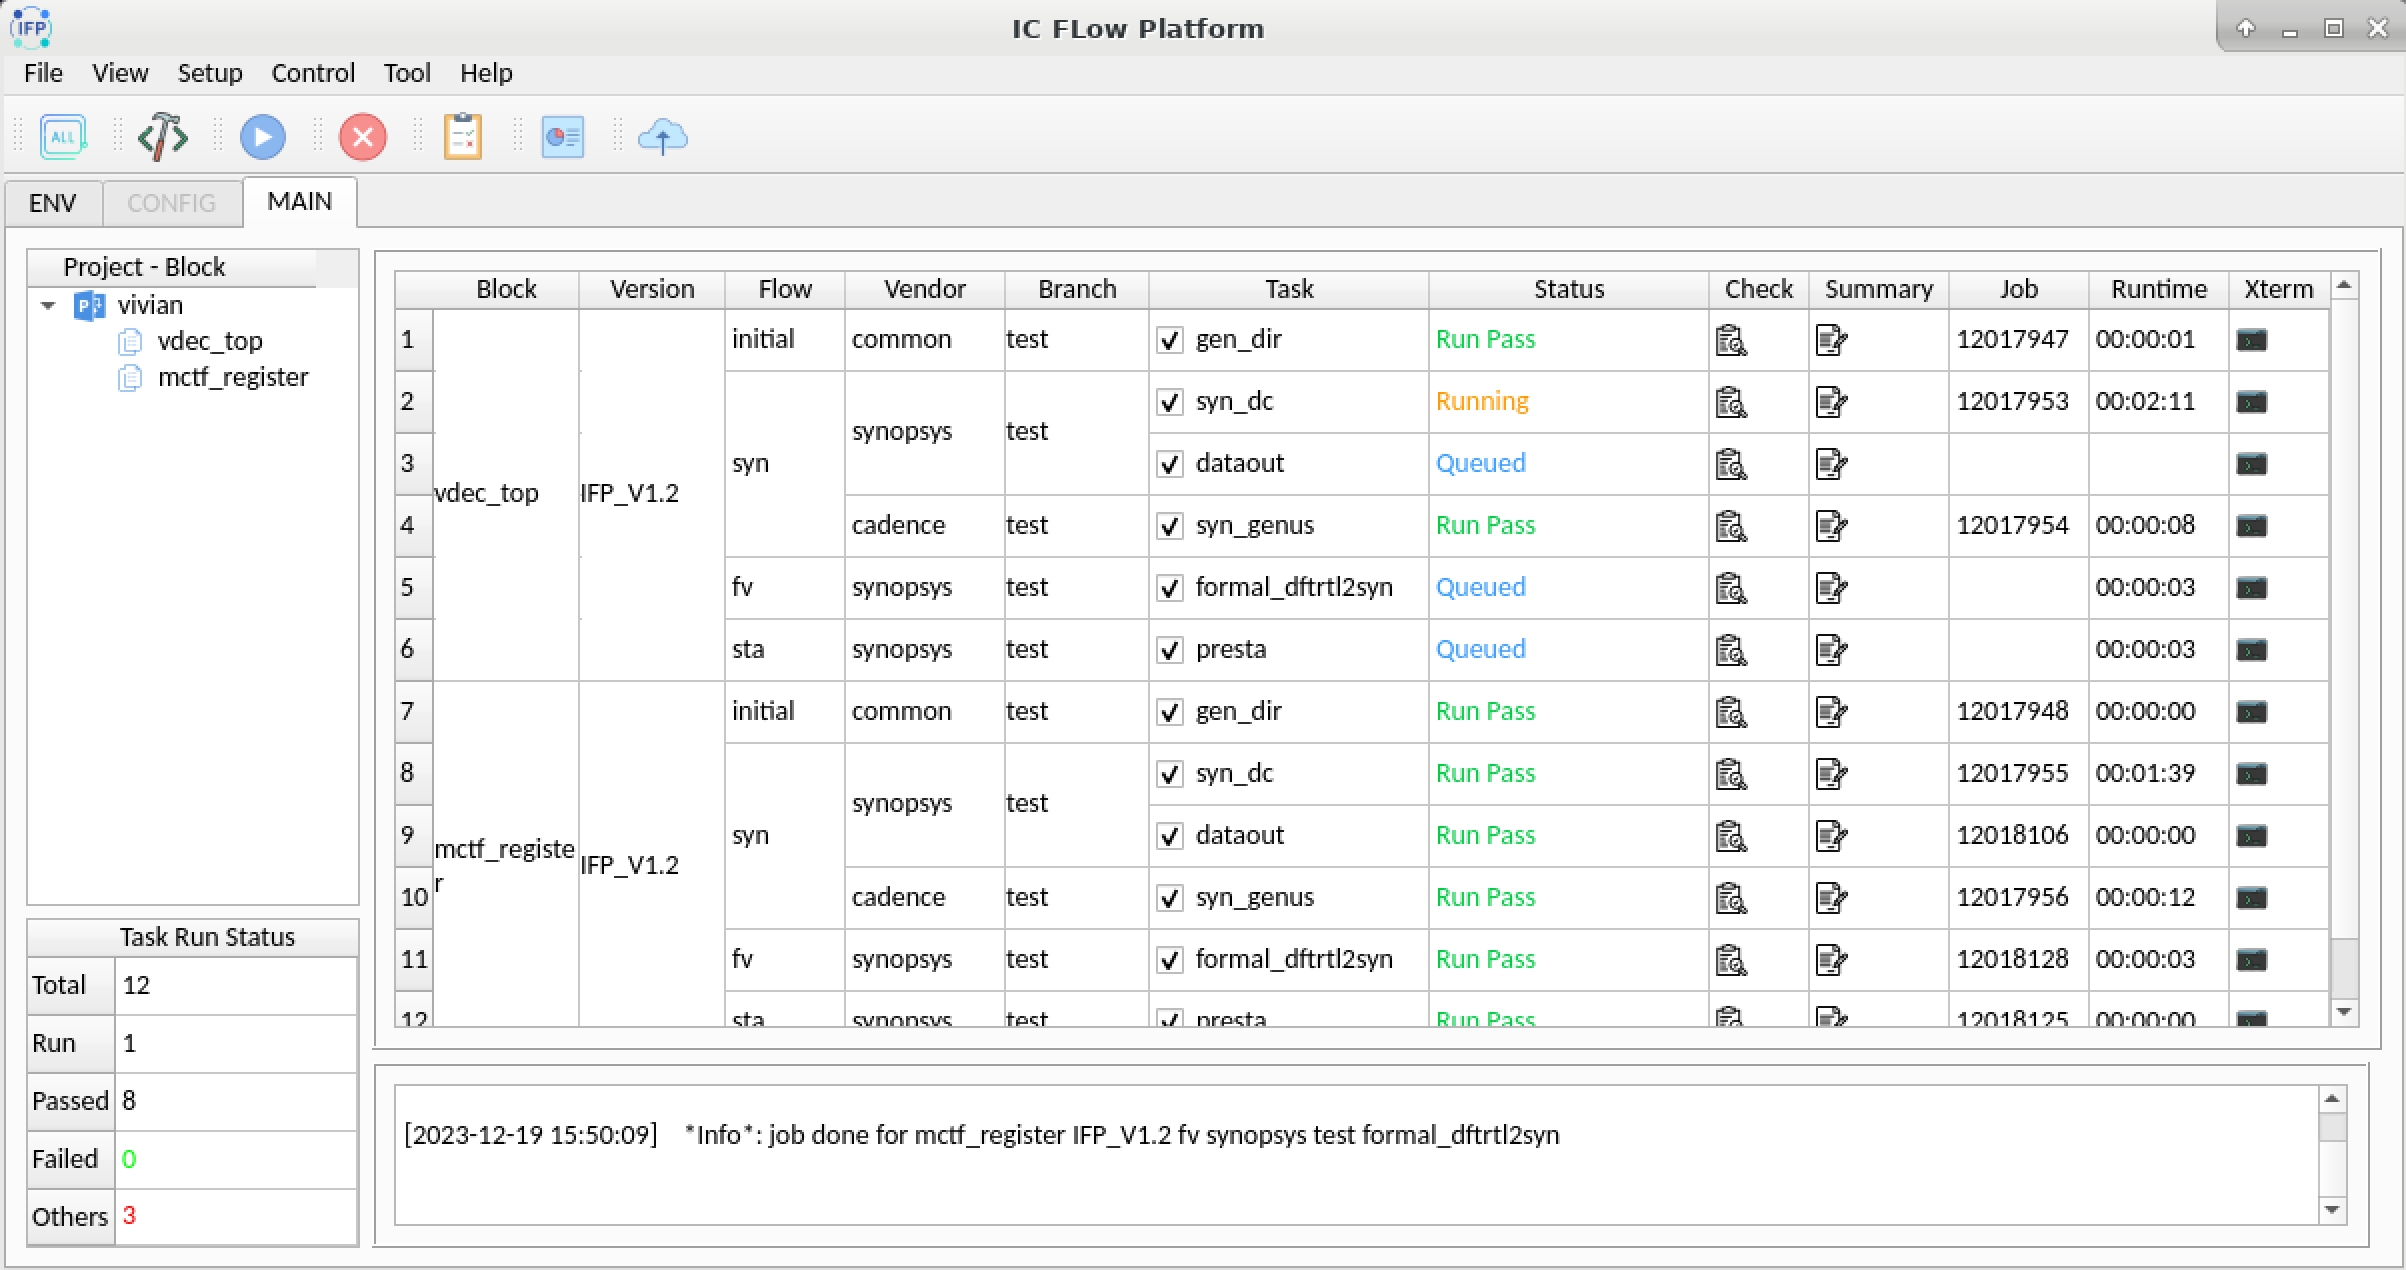Click the Build hammer toolbar icon
Screen dimensions: 2406x1270
[163, 137]
